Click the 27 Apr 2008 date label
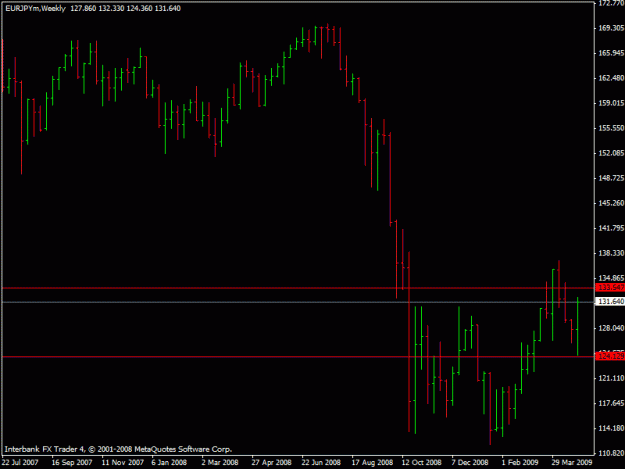625x469 pixels. point(271,462)
